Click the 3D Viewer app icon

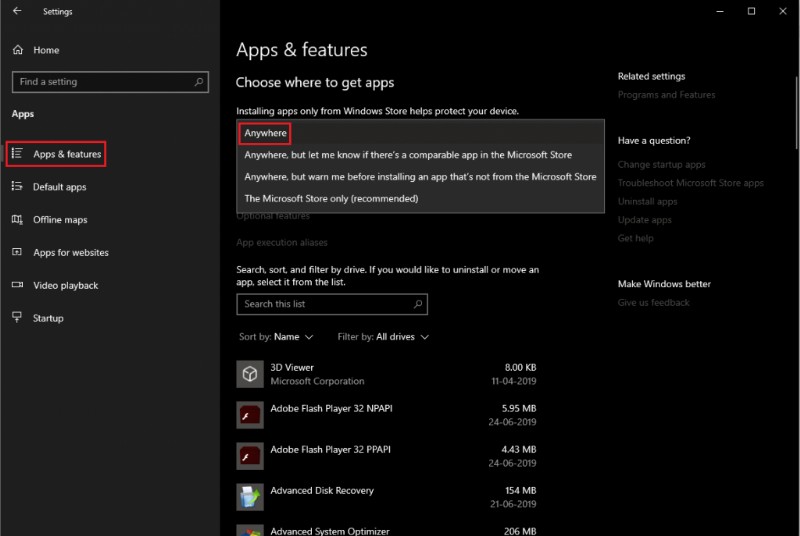click(250, 374)
